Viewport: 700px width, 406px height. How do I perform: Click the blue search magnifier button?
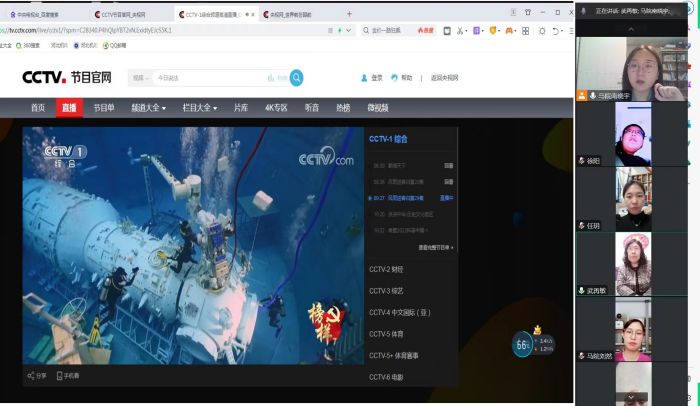(x=296, y=78)
